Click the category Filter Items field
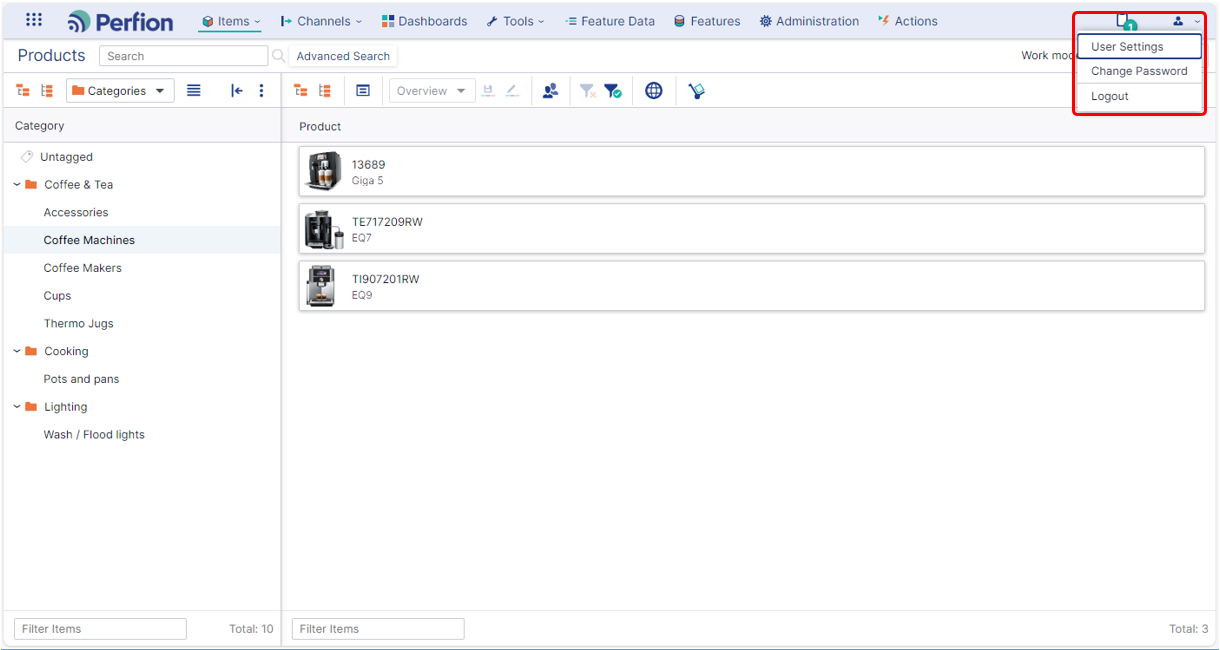1220x650 pixels. click(100, 629)
